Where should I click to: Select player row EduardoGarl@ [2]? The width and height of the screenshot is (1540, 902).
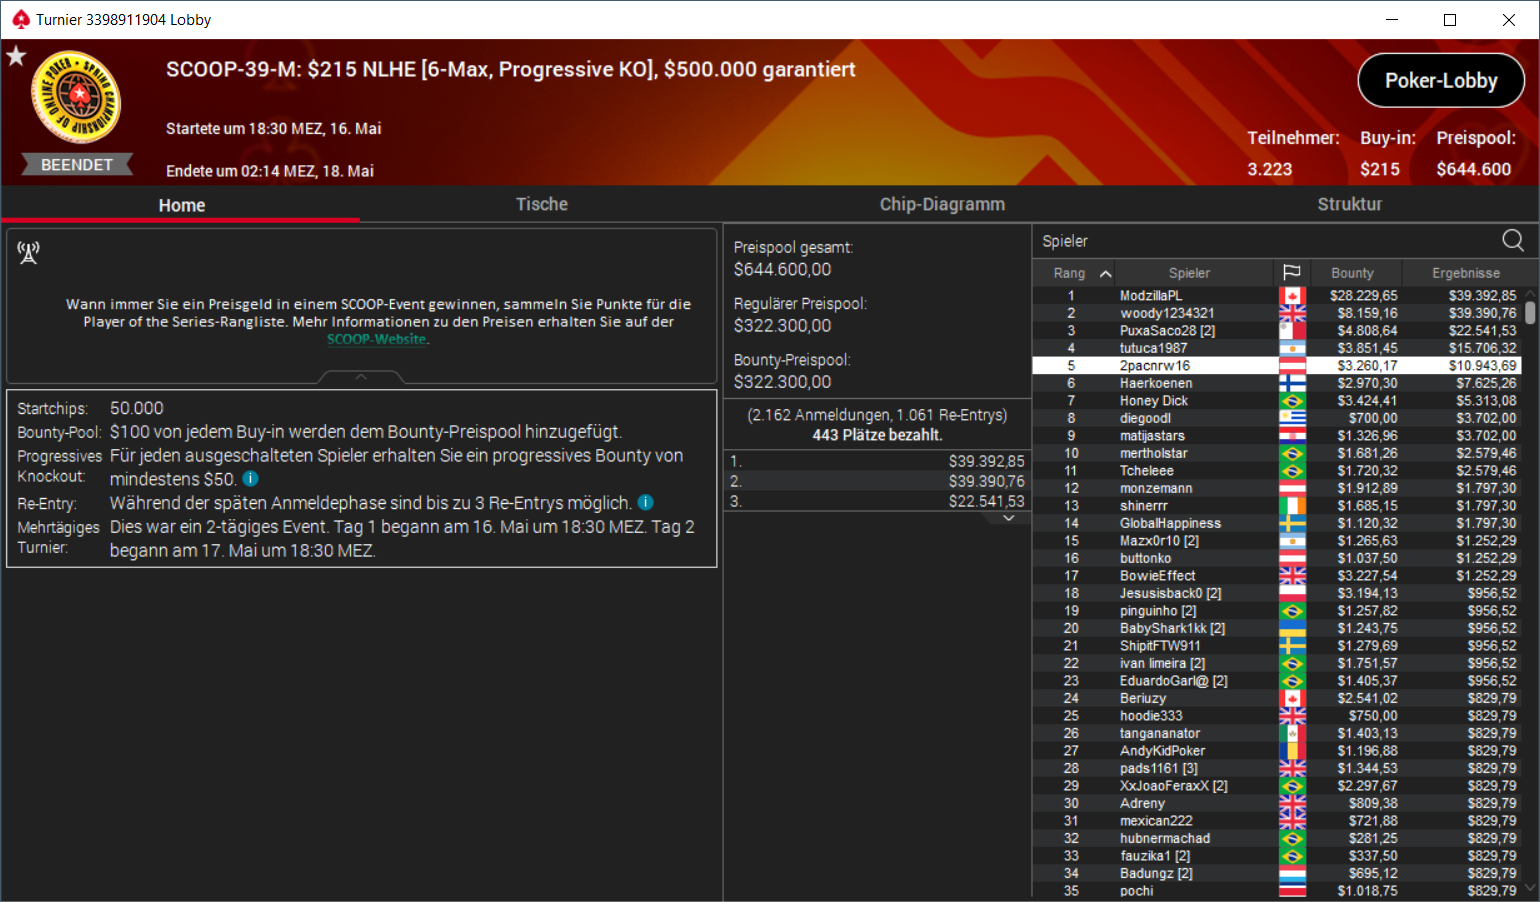point(1277,681)
